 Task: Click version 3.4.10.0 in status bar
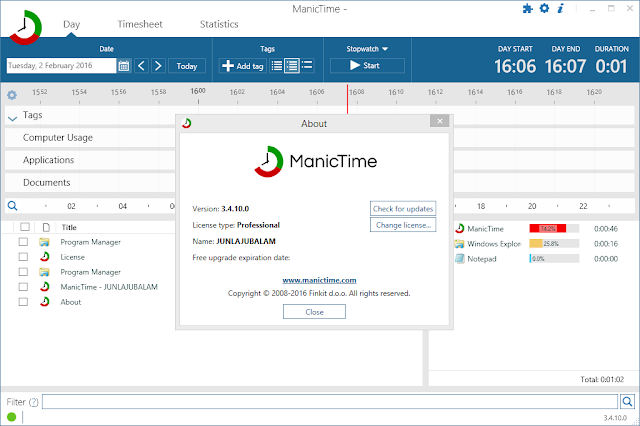tap(615, 418)
